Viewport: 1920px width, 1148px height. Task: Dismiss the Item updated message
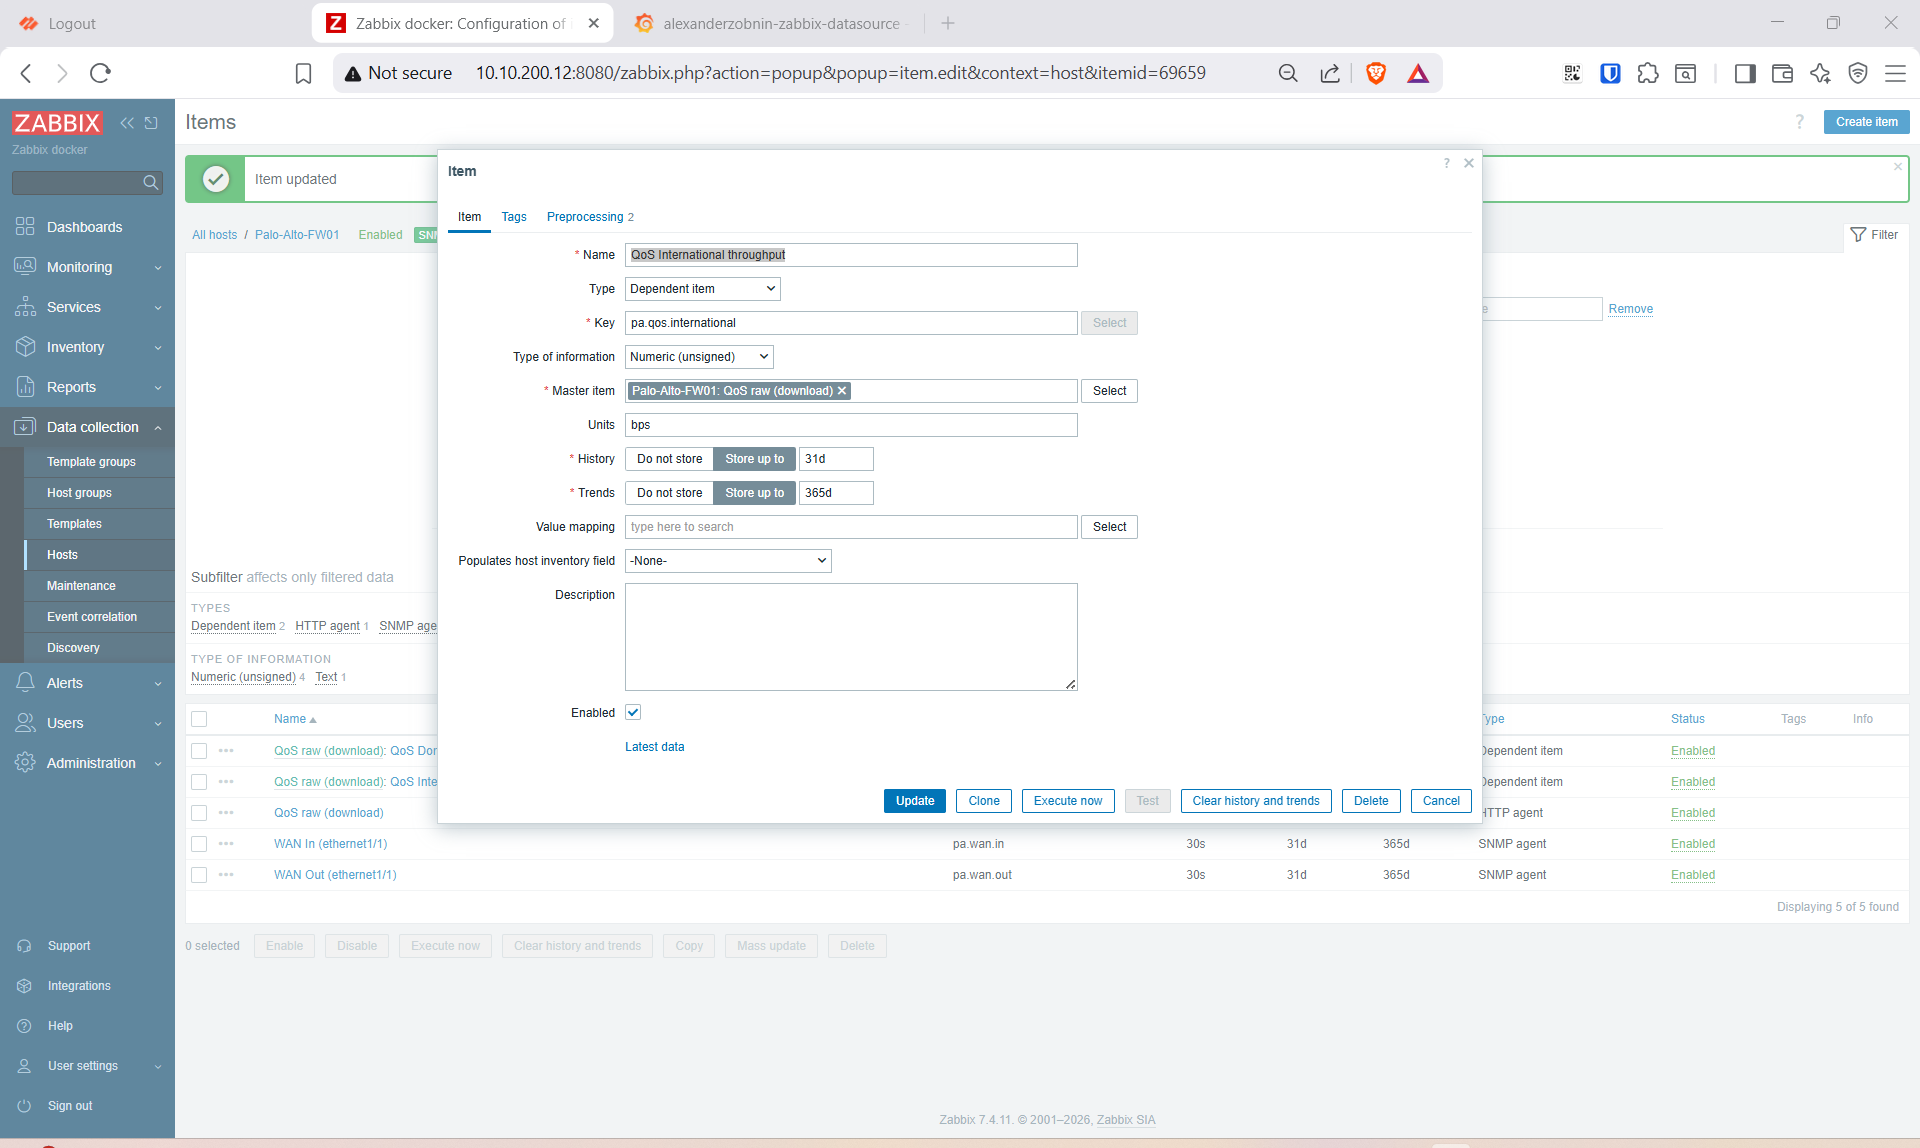click(1898, 166)
